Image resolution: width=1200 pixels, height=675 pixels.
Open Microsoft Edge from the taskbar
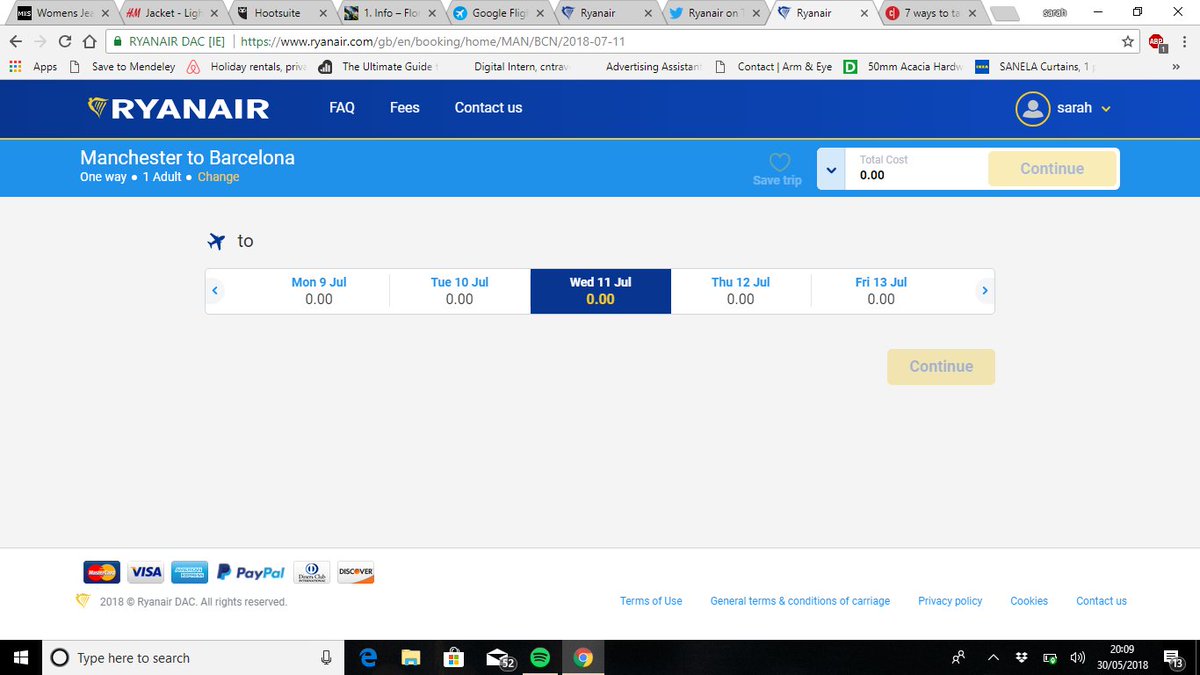point(368,657)
